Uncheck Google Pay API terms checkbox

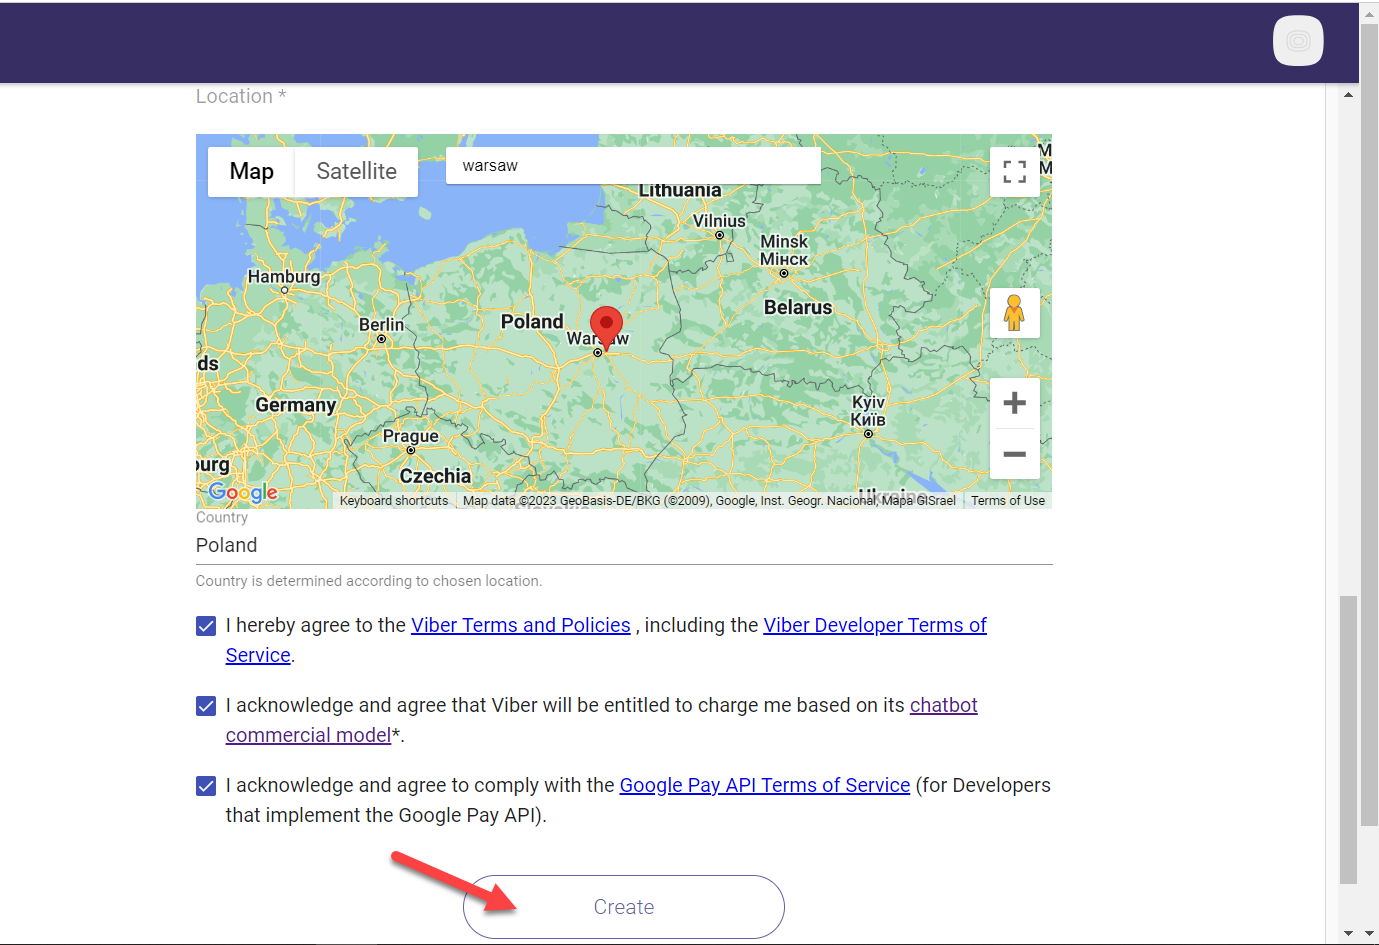click(206, 786)
